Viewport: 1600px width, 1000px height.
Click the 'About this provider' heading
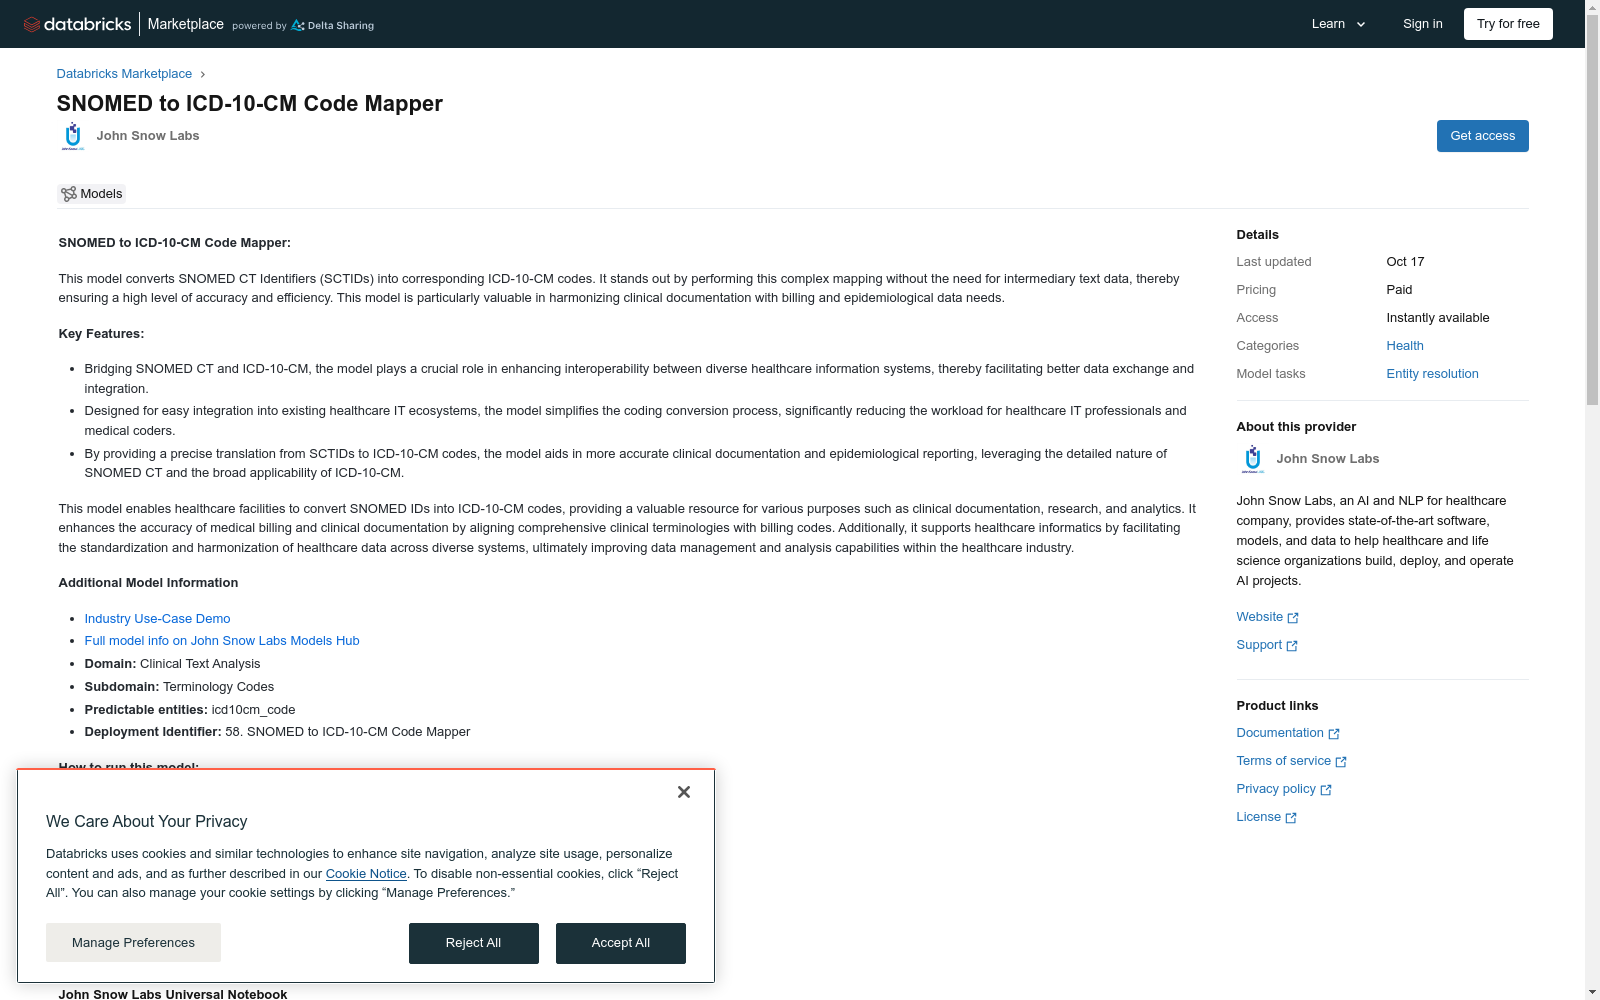pos(1296,427)
